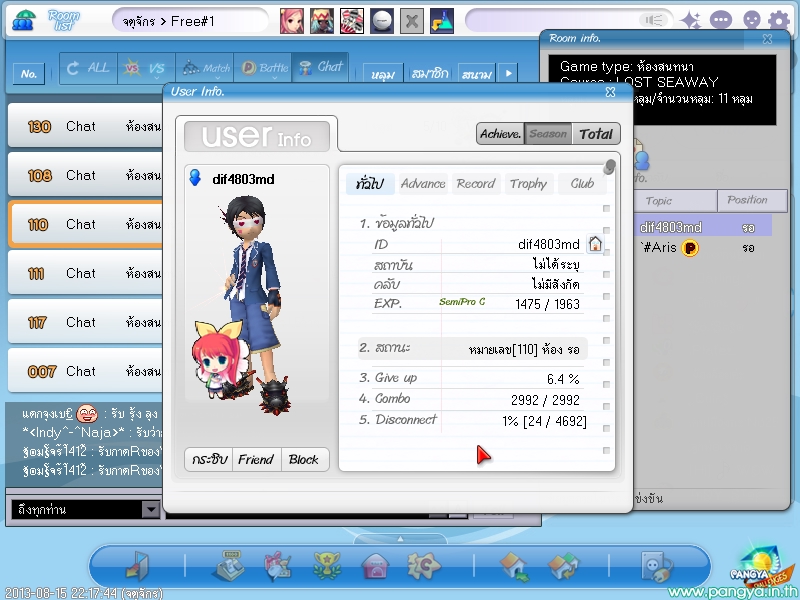The width and height of the screenshot is (800, 600).
Task: Select the Total view button
Action: coord(596,134)
